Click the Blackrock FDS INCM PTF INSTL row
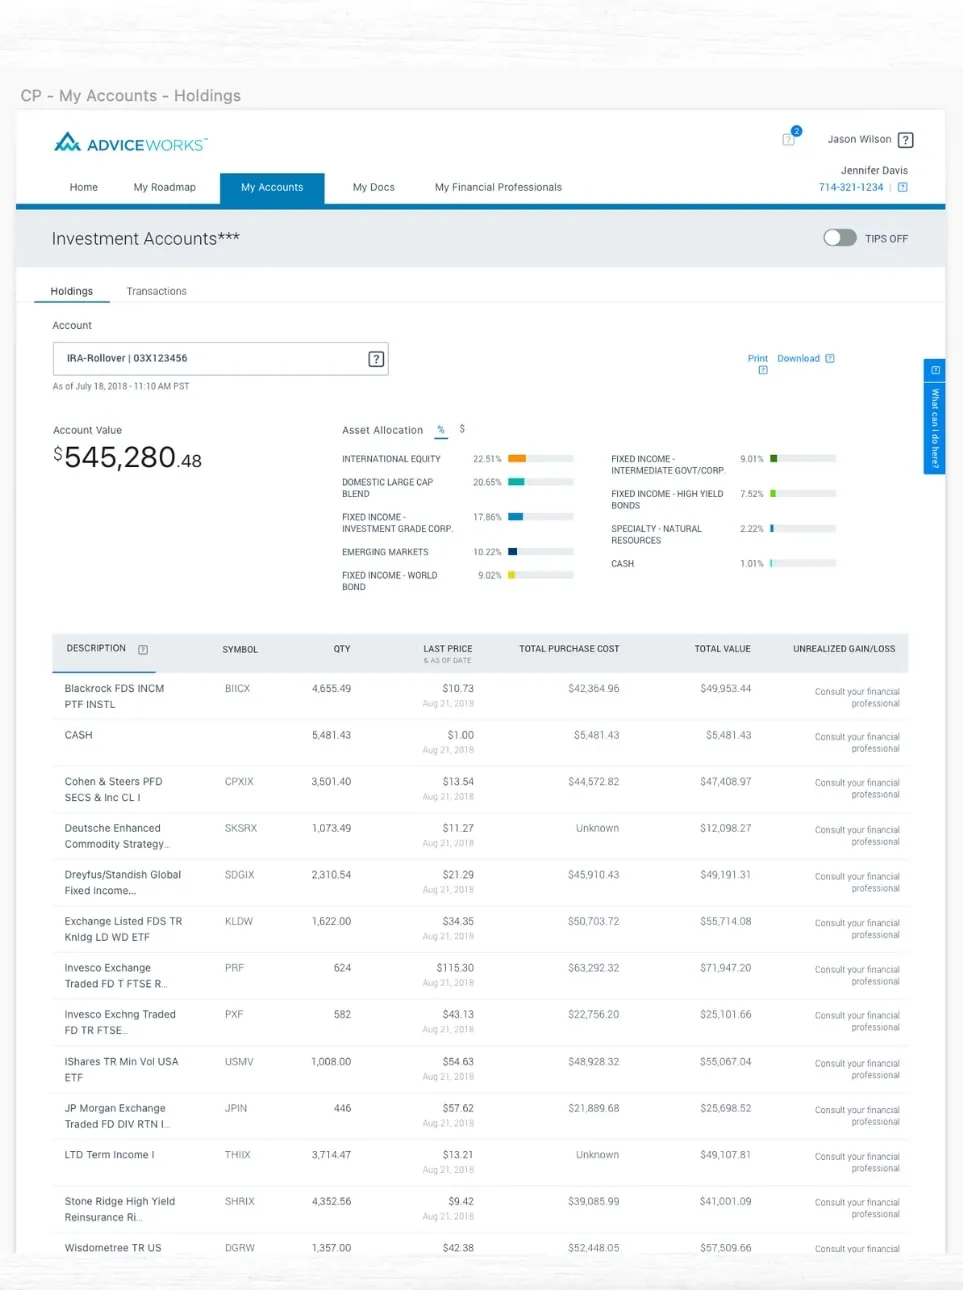The image size is (963, 1290). tap(480, 696)
